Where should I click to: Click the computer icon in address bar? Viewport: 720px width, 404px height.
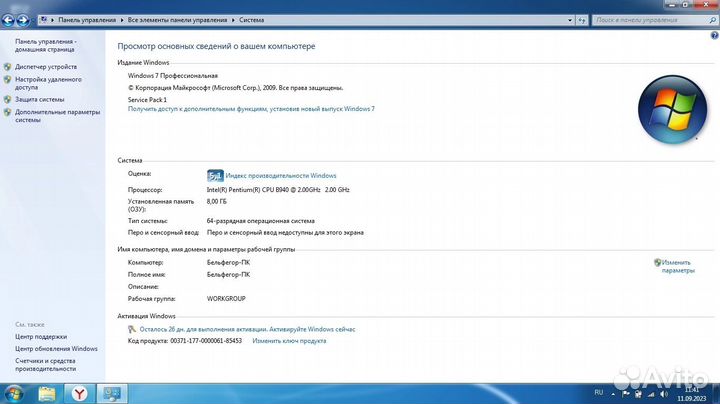pyautogui.click(x=44, y=20)
